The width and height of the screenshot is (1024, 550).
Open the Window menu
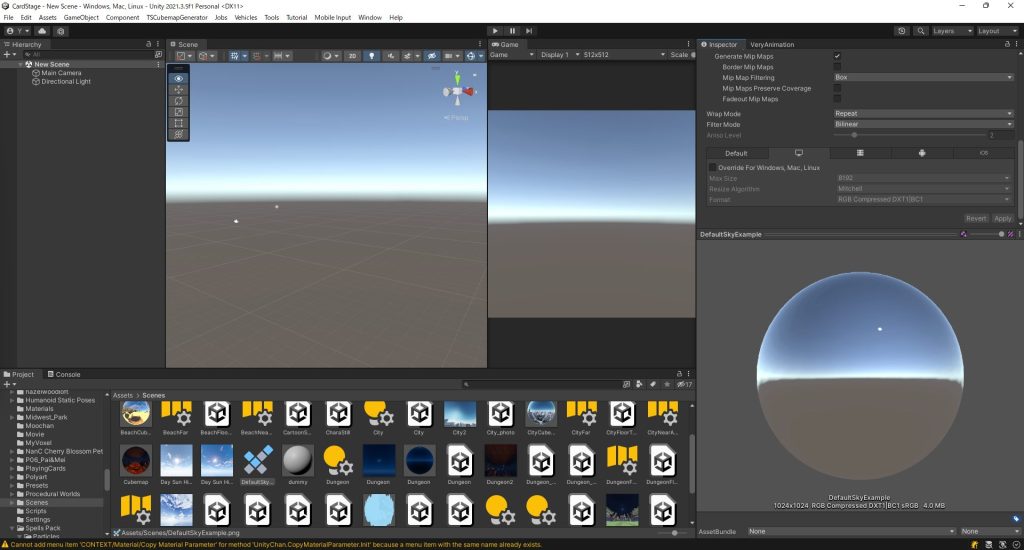tap(370, 18)
